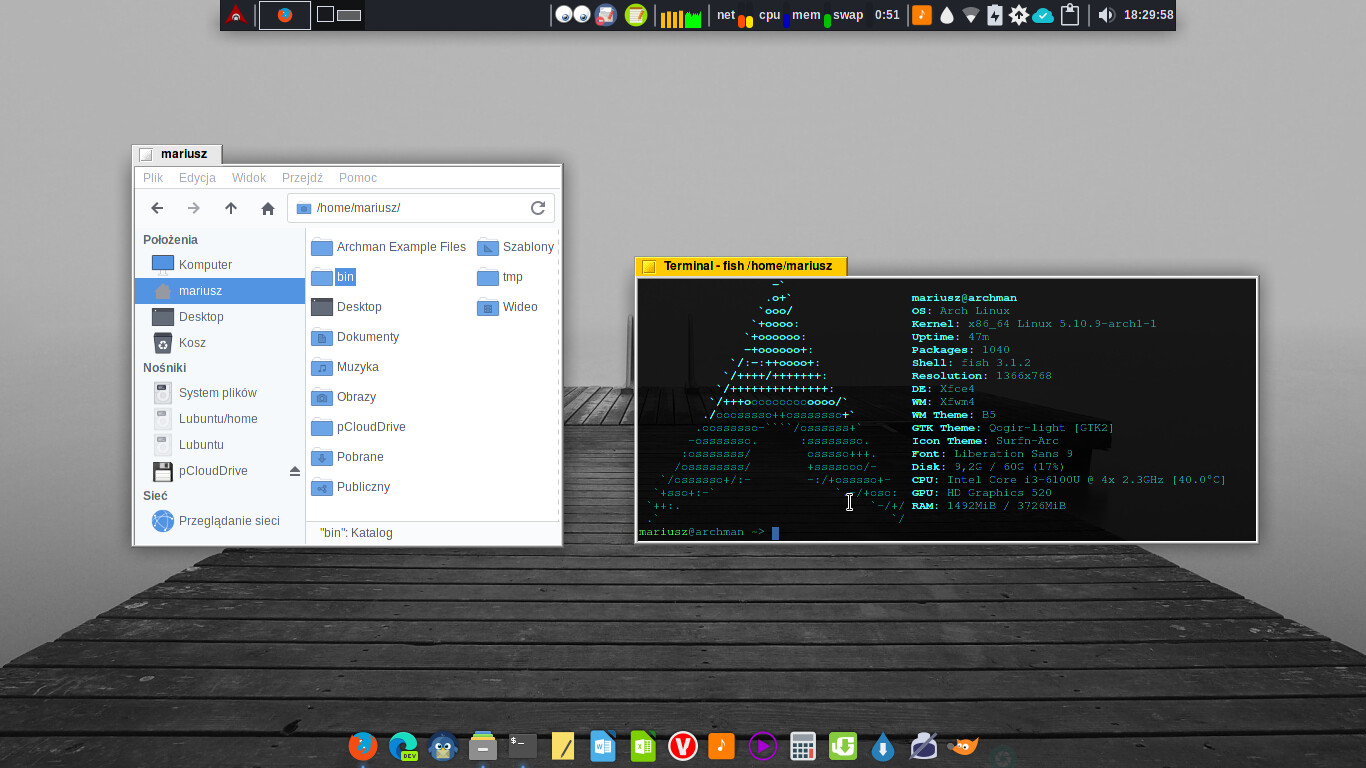Image resolution: width=1366 pixels, height=768 pixels.
Task: Click the back arrow in file manager
Action: 157,208
